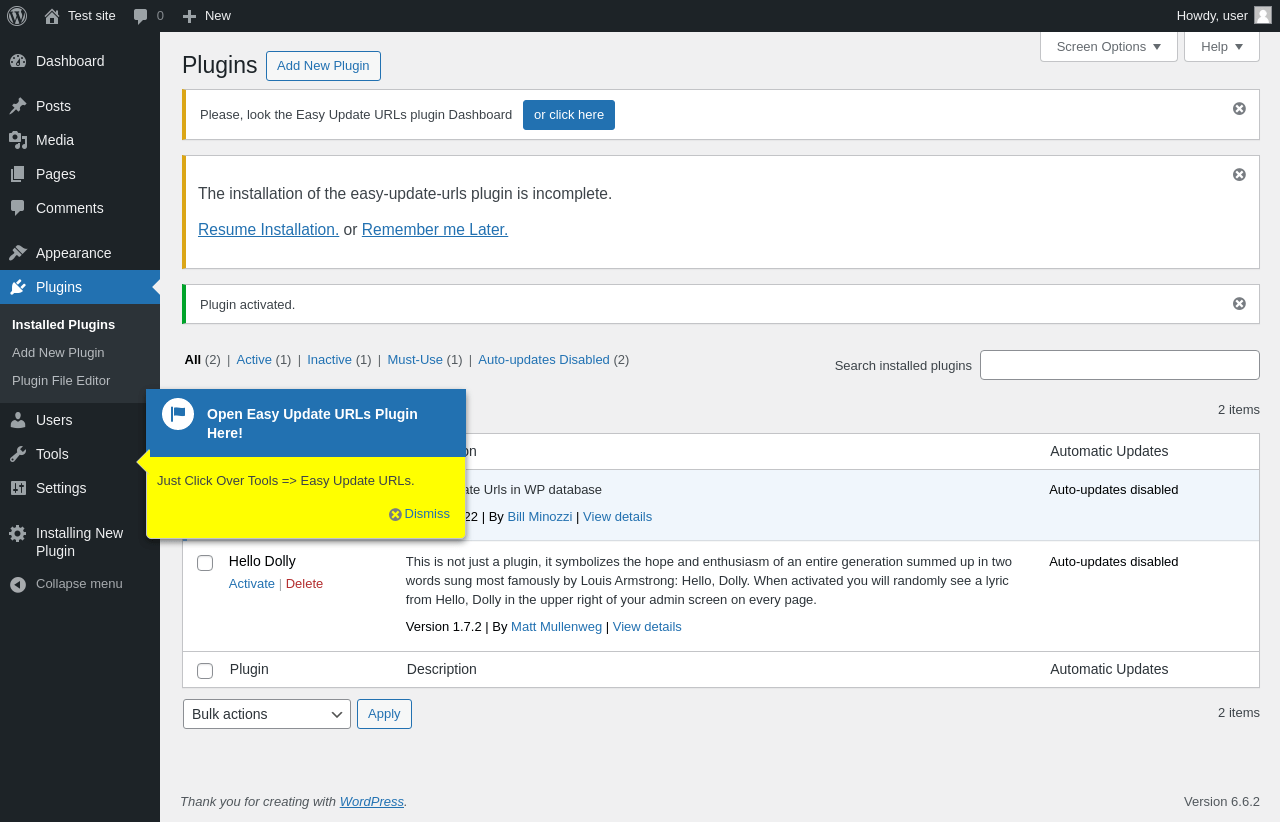1280x822 pixels.
Task: Dismiss the Plugin activated notice
Action: 1239,303
